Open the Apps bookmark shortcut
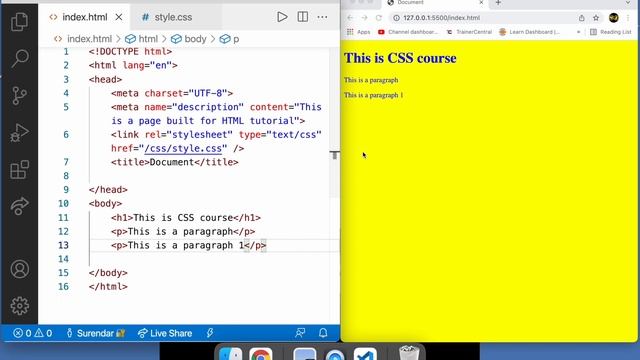This screenshot has width=640, height=360. point(358,32)
